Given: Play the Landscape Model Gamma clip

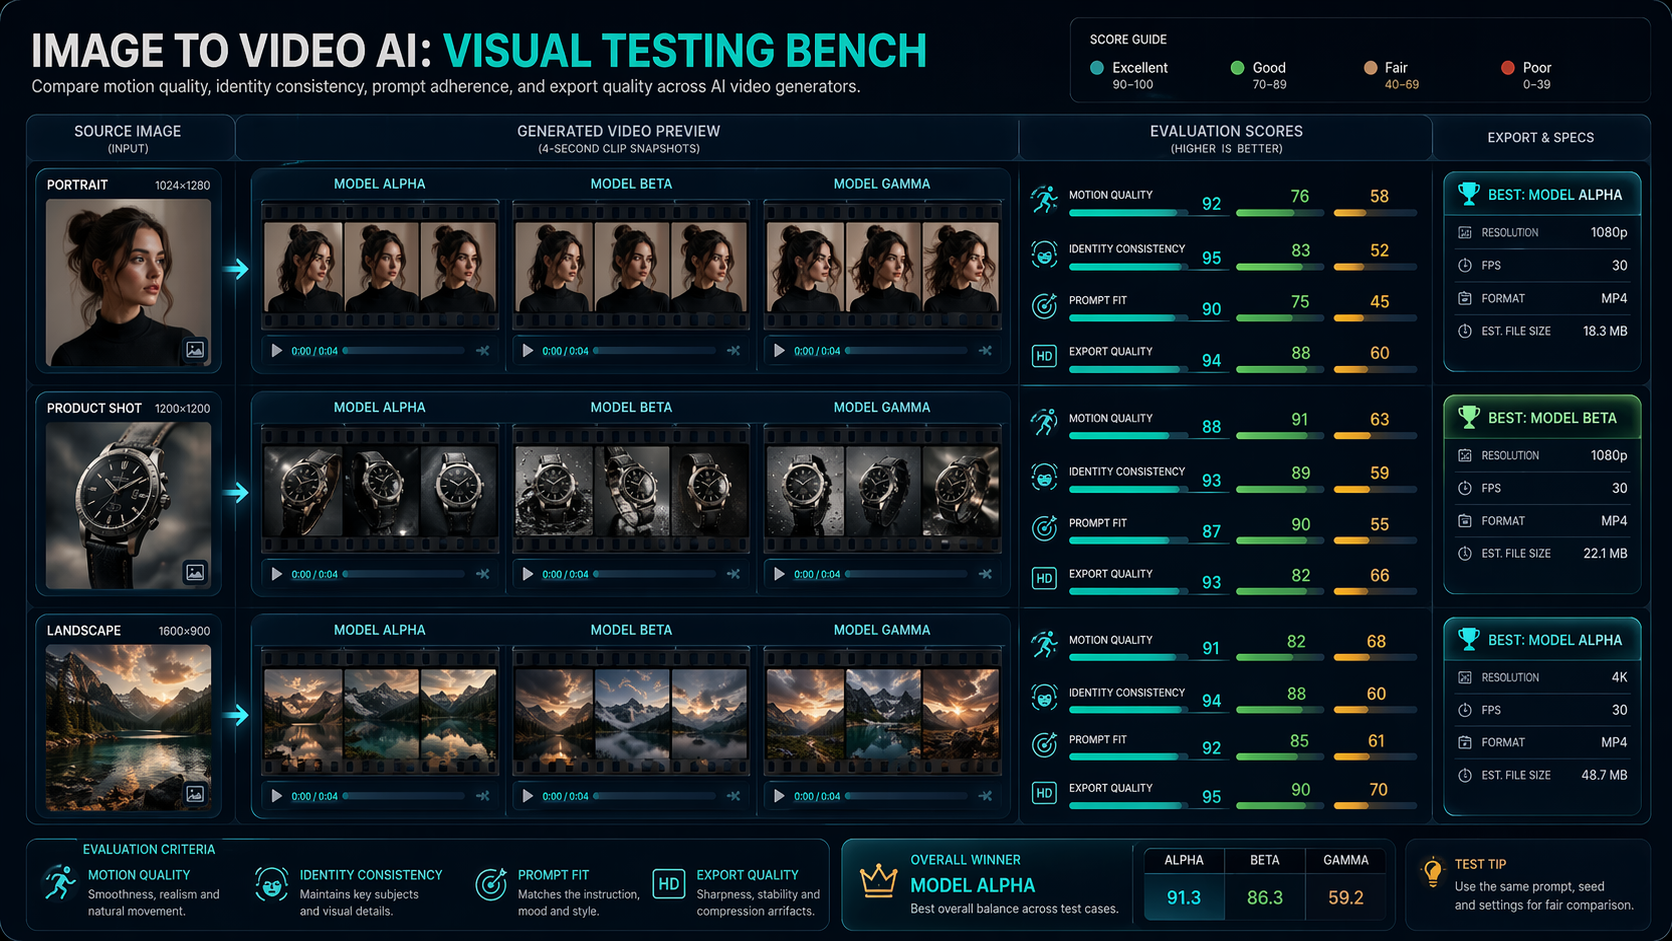Looking at the screenshot, I should pyautogui.click(x=779, y=796).
